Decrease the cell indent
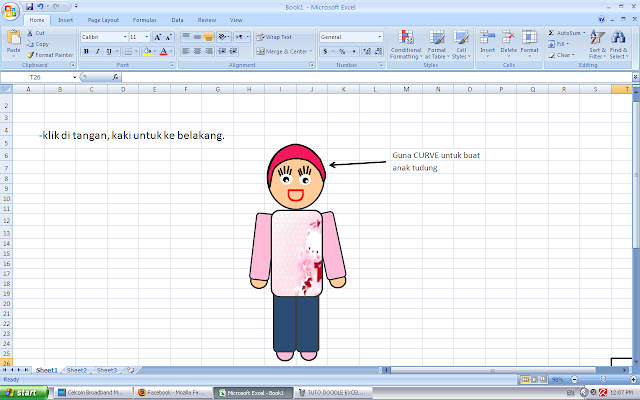Screen dimensions: 640x400 [222, 51]
